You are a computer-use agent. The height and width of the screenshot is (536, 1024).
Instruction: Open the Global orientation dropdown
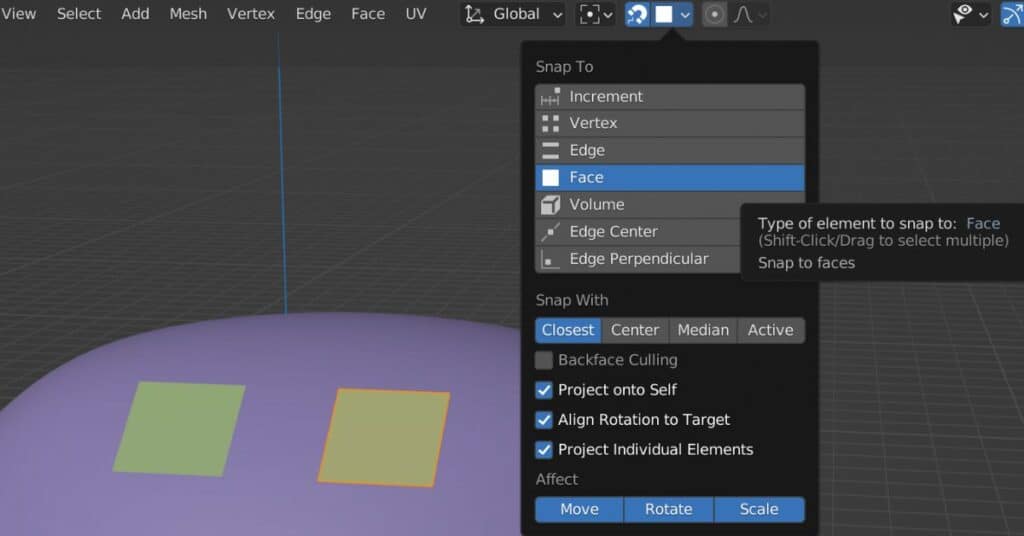[513, 14]
